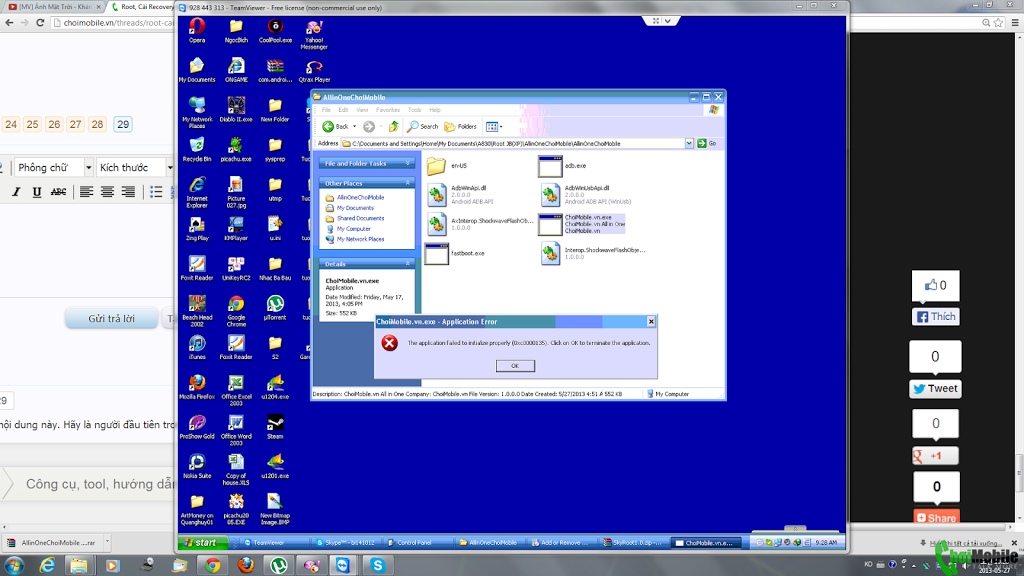This screenshot has width=1024, height=576.
Task: Toggle italic formatting in the reply editor
Action: 16,191
